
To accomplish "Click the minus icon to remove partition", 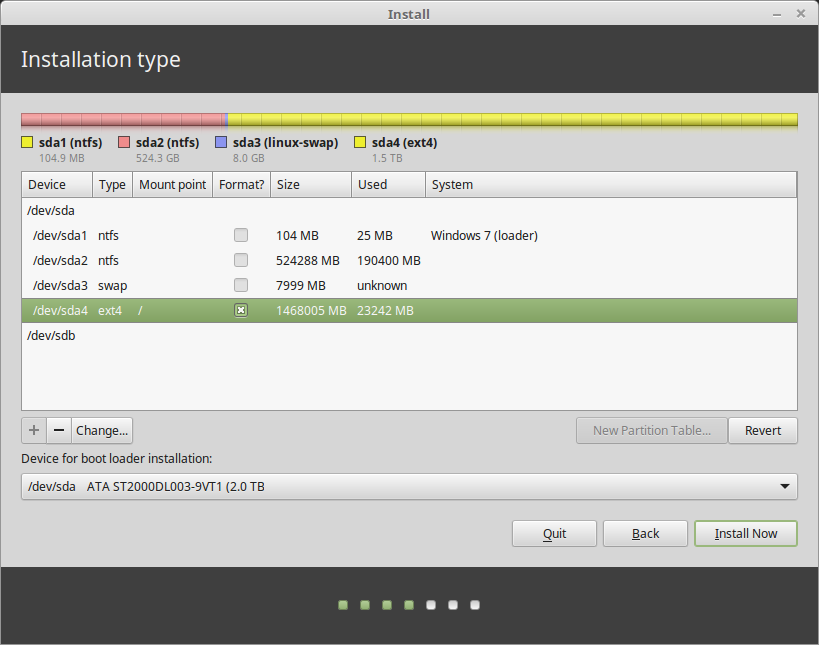I will pyautogui.click(x=59, y=430).
